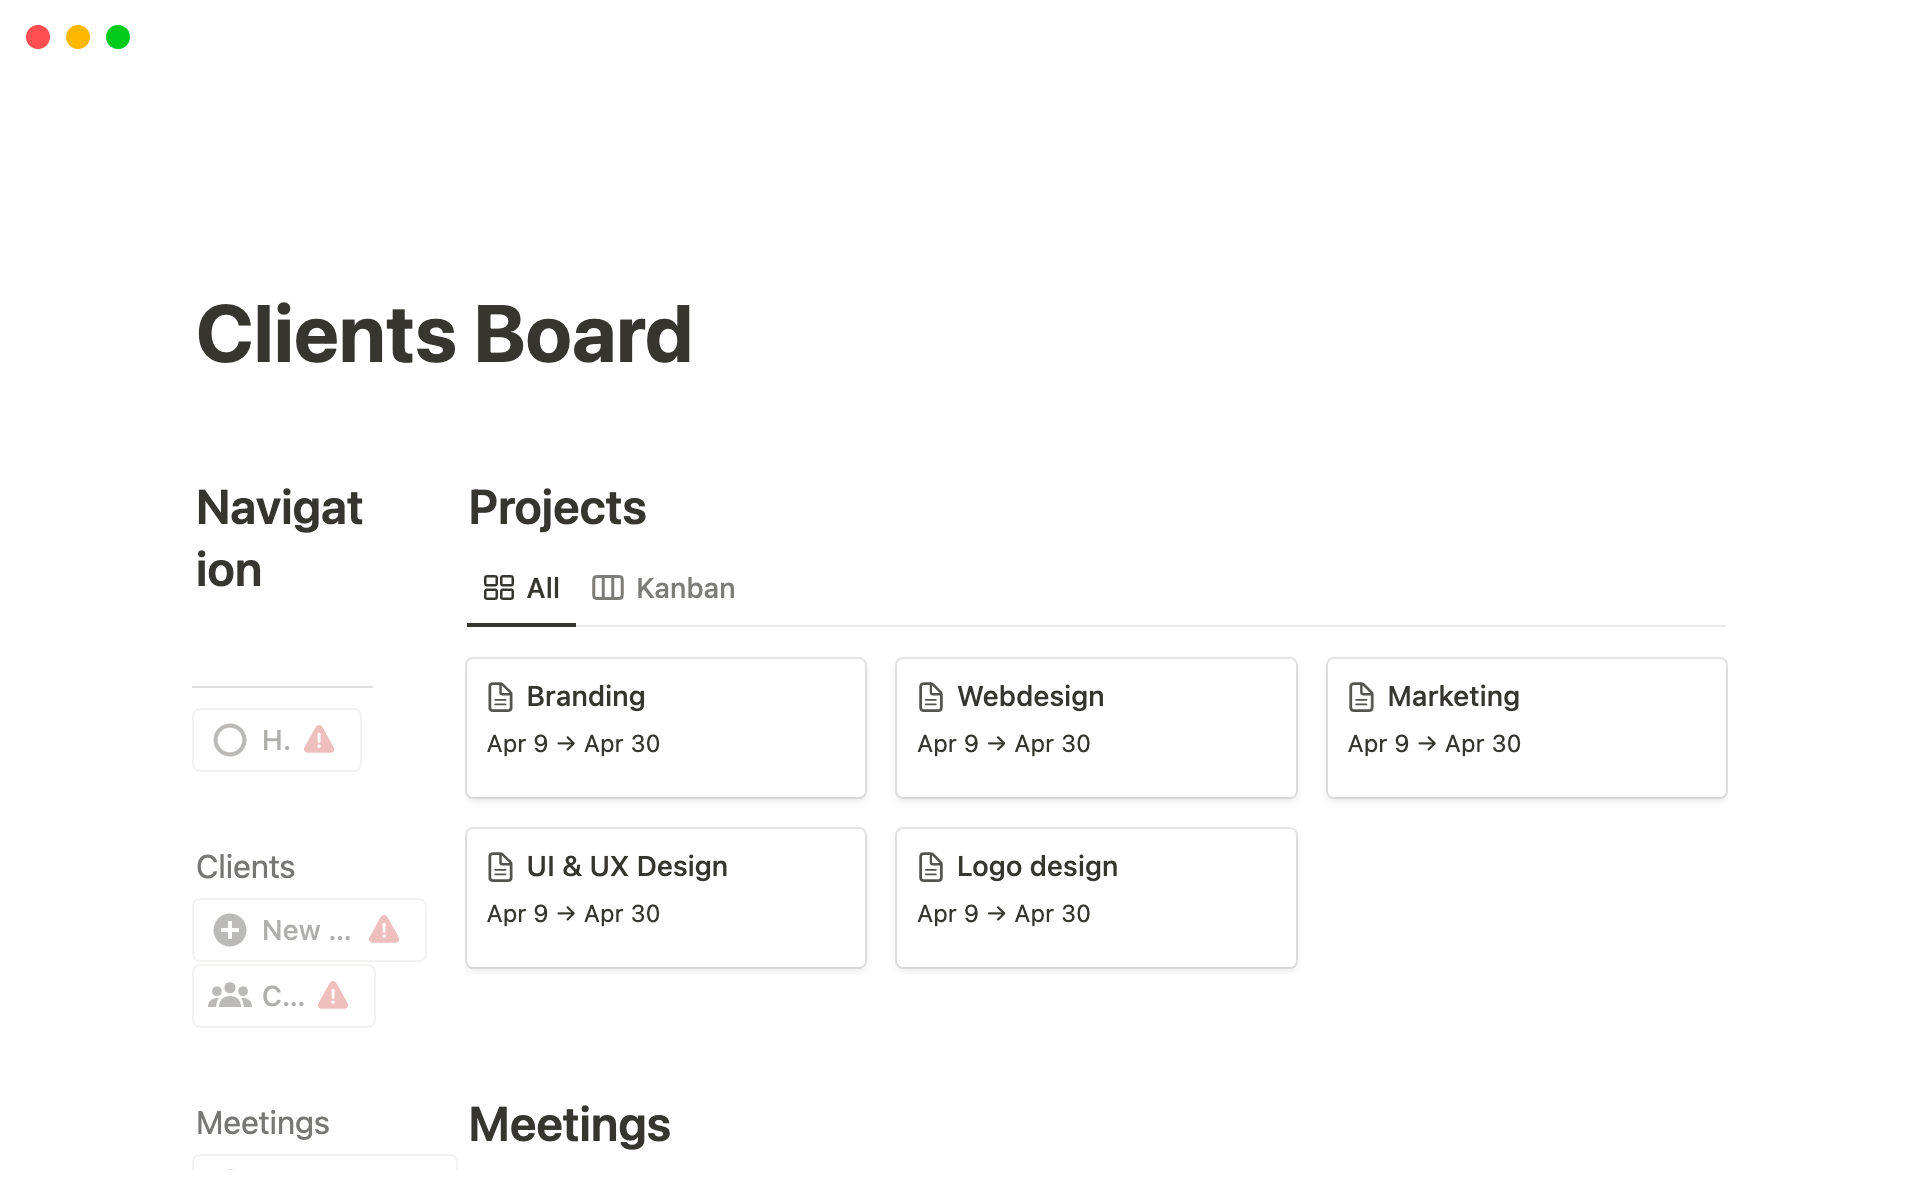Click the UI & UX Design page icon
The height and width of the screenshot is (1200, 1920).
point(500,867)
